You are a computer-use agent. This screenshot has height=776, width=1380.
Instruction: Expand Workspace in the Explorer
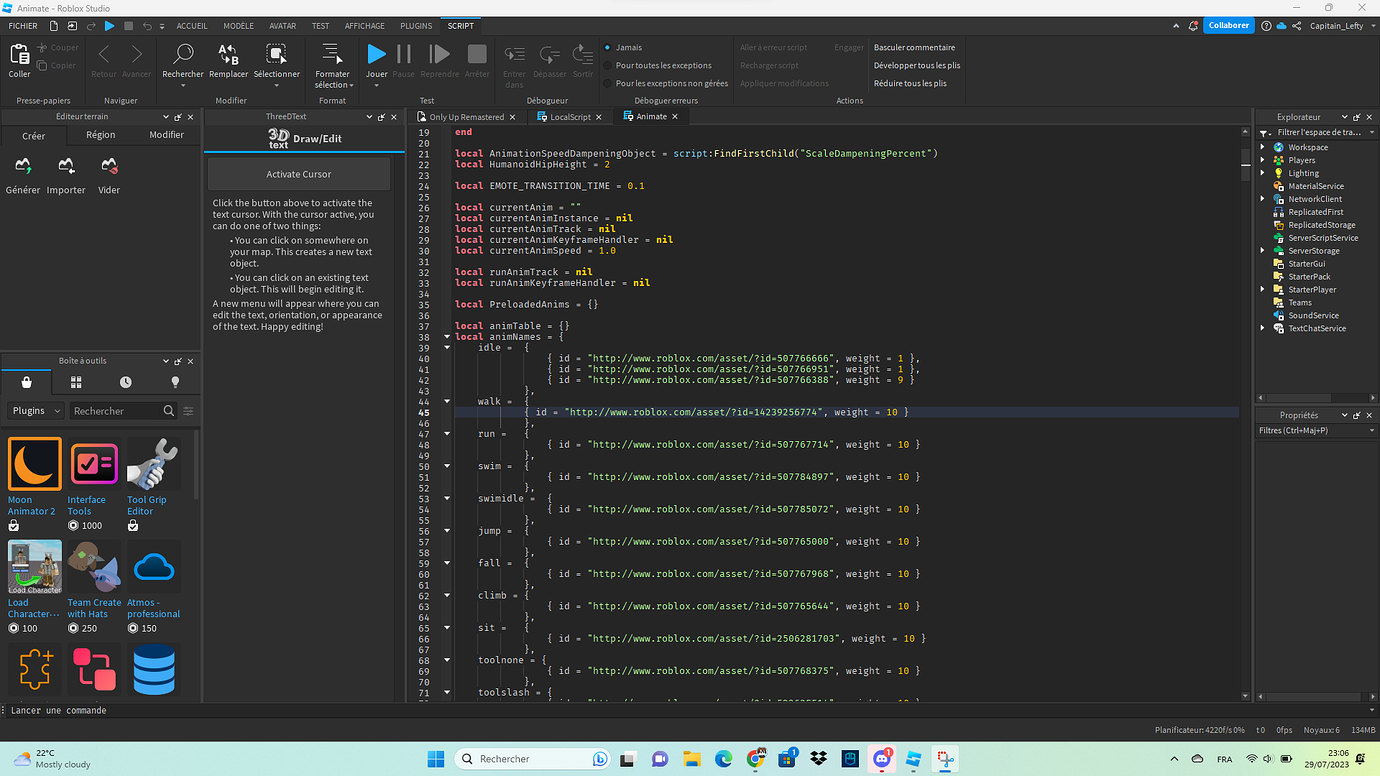point(1262,146)
